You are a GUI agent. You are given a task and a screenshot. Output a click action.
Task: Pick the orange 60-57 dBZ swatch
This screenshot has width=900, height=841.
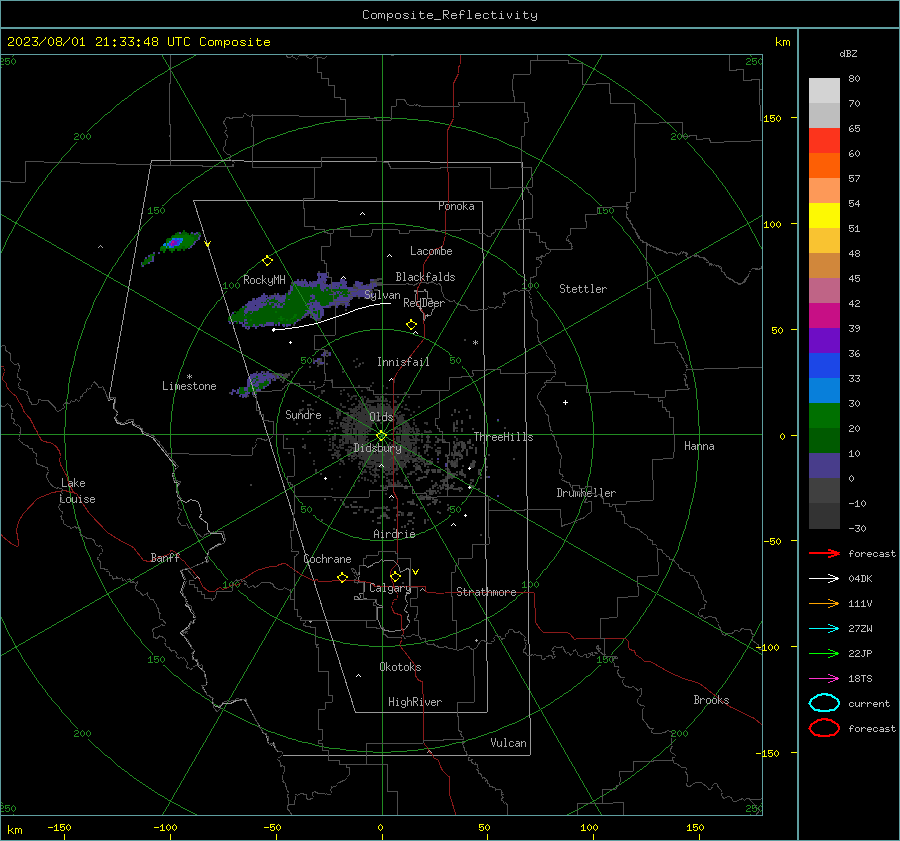click(x=824, y=165)
